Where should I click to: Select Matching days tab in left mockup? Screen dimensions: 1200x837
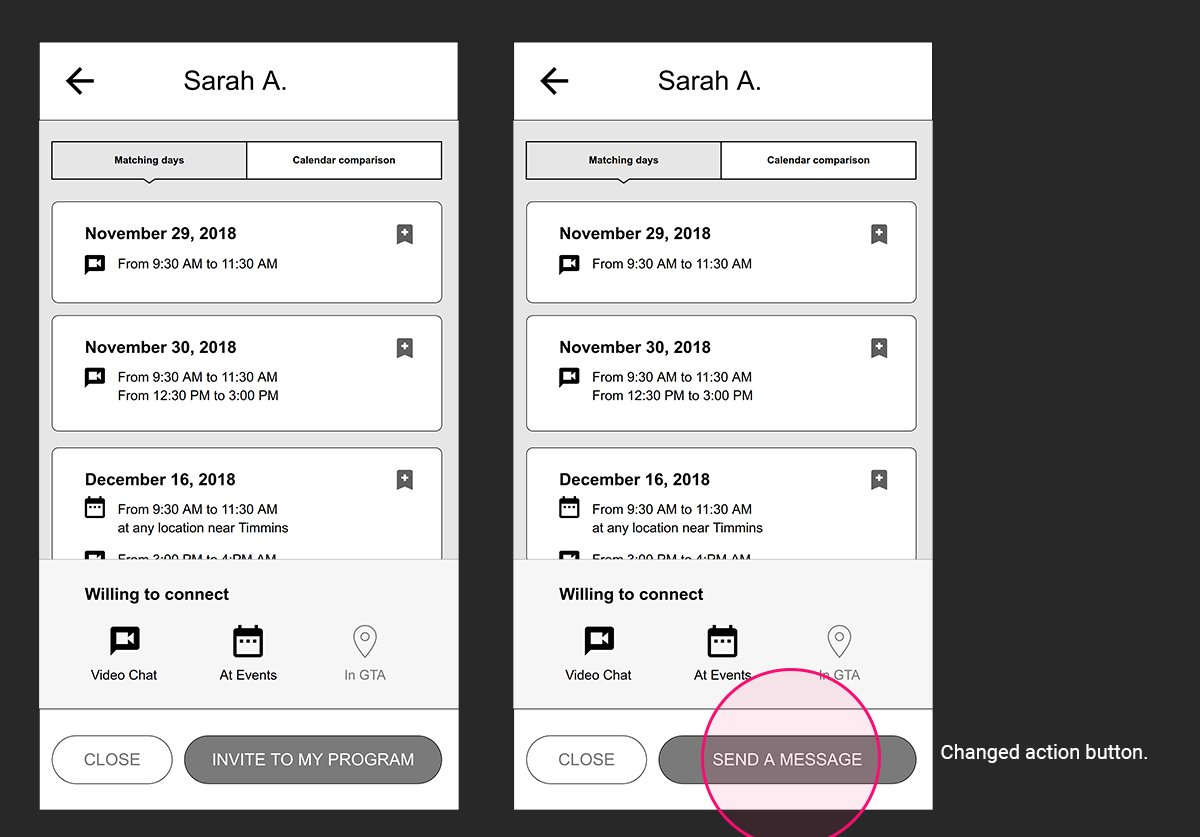pyautogui.click(x=149, y=160)
